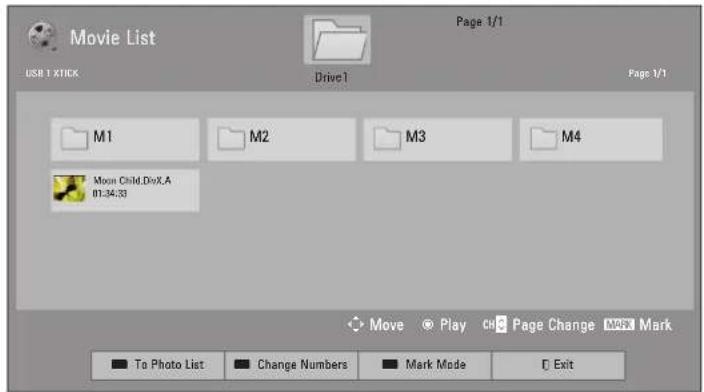The width and height of the screenshot is (704, 392).
Task: Open the M2 folder
Action: pyautogui.click(x=282, y=139)
